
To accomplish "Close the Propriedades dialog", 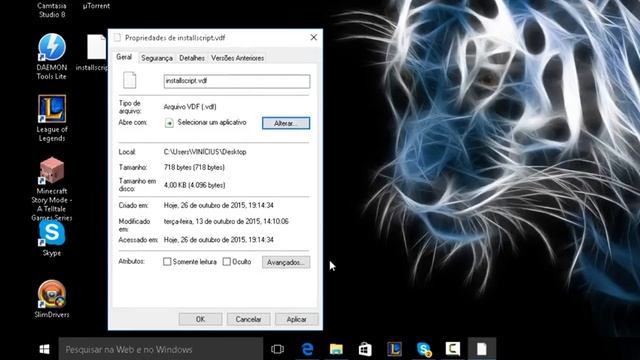I will 313,38.
